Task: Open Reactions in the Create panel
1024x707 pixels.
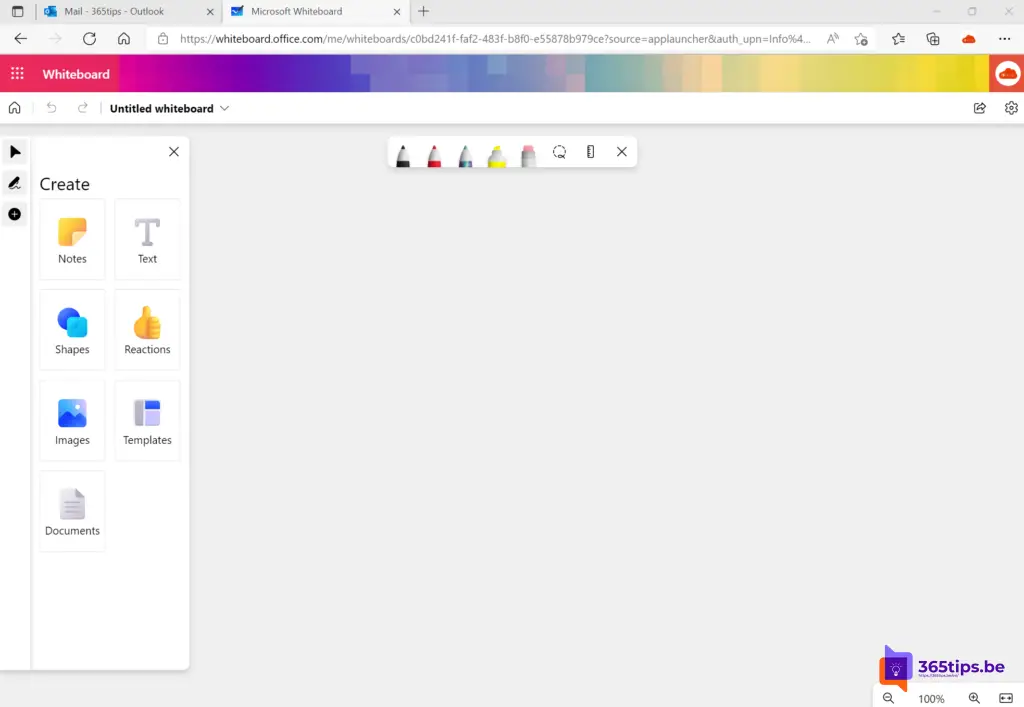Action: 147,330
